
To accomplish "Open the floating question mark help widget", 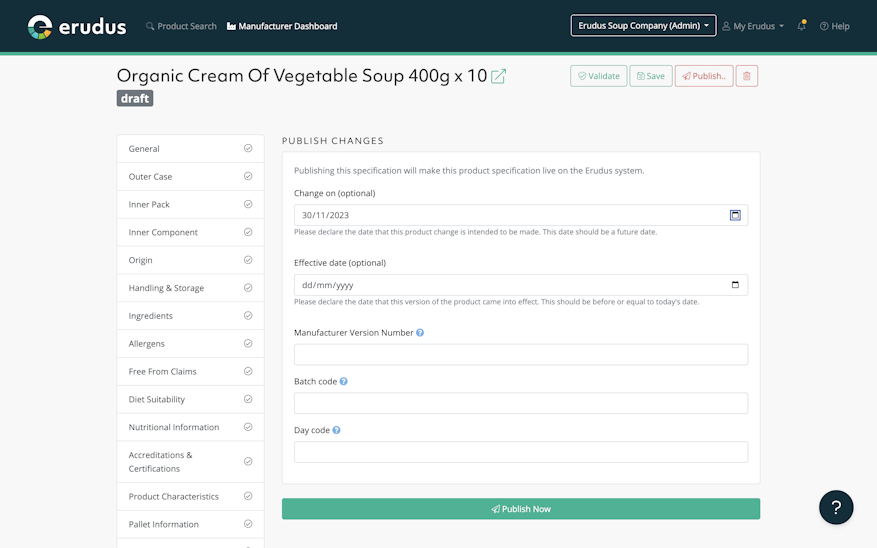I will point(836,507).
